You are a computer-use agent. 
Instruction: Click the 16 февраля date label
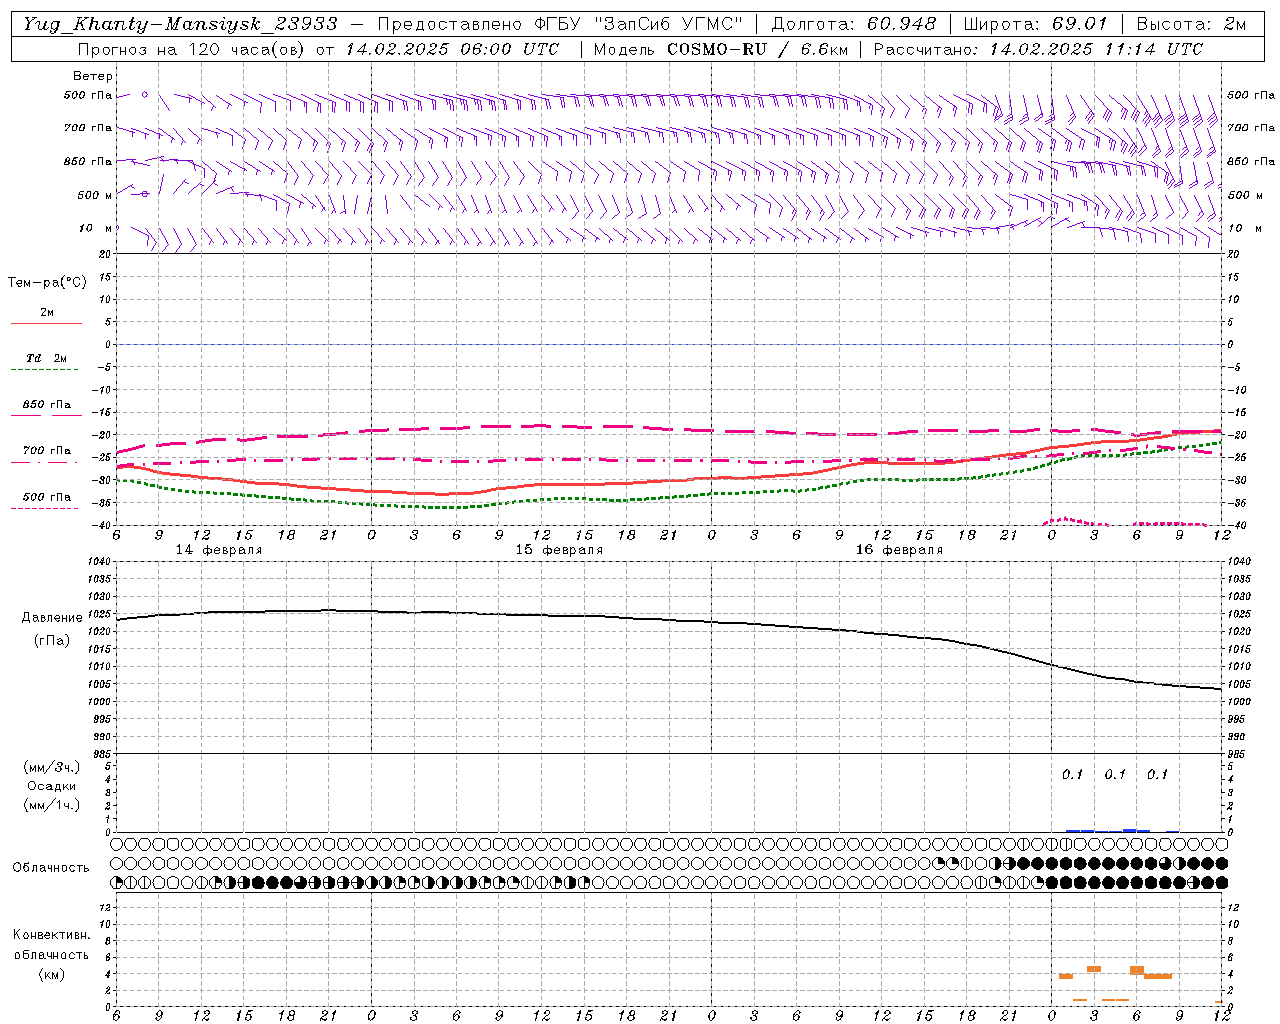[899, 550]
